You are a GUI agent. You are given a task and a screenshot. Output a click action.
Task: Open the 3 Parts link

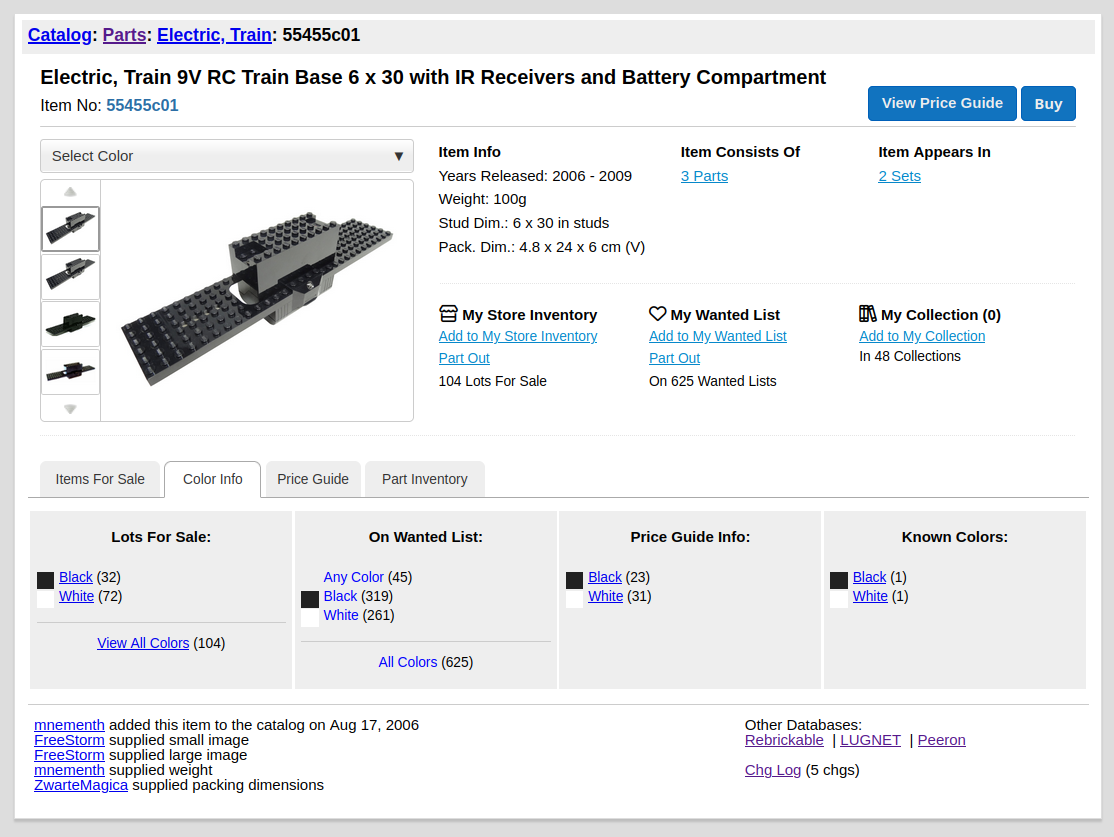[704, 176]
